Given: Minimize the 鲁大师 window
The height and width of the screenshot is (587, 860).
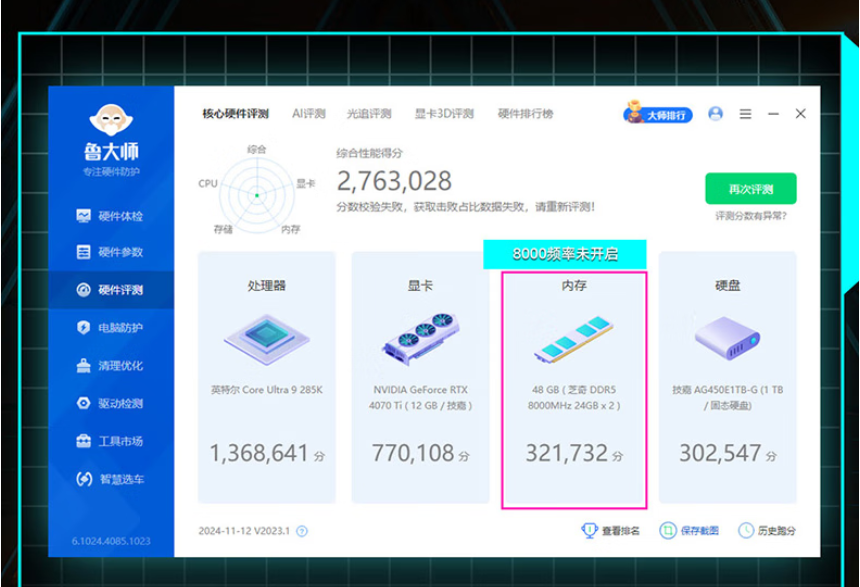Looking at the screenshot, I should 773,114.
